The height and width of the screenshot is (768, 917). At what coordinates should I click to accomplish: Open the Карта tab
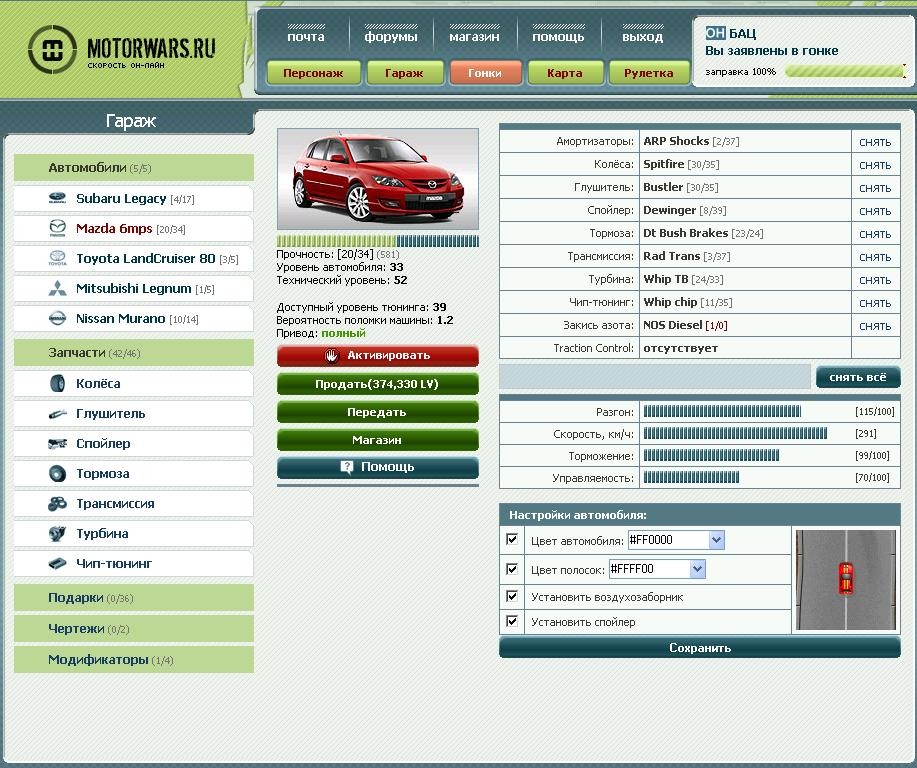coord(564,73)
